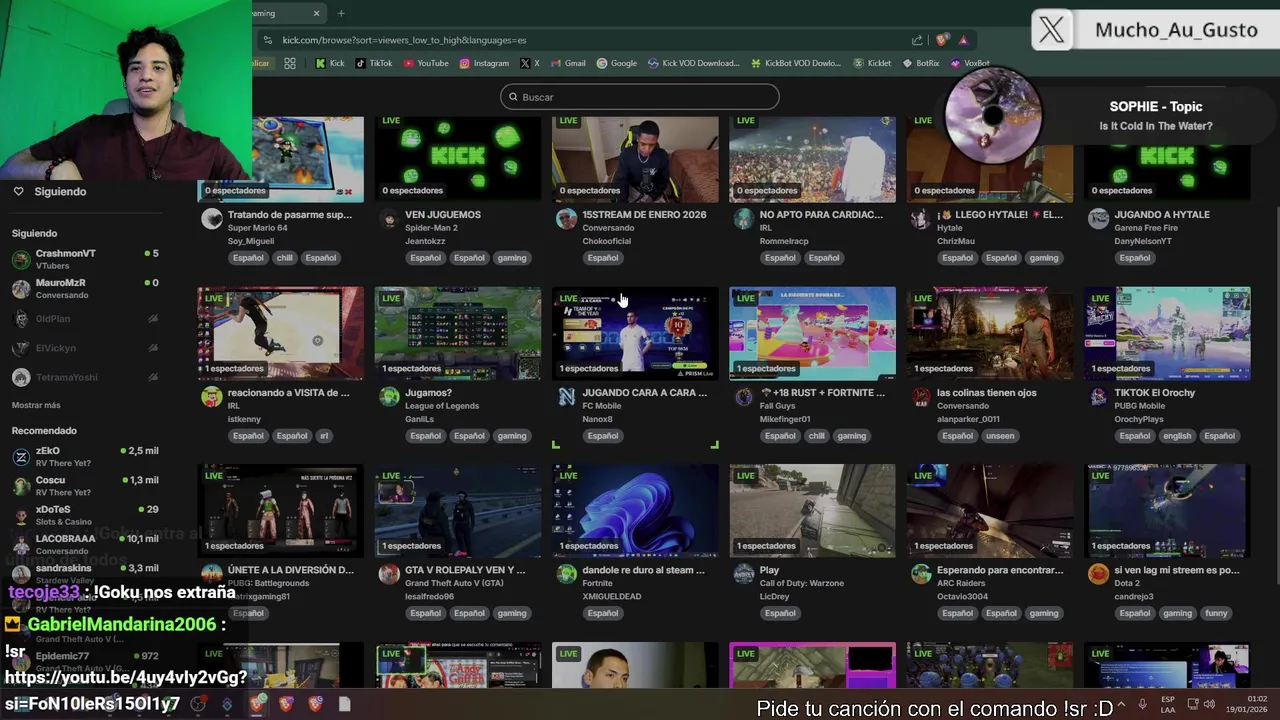Screen dimensions: 1280x720
Task: Click the heart icon next to Siguiendo
Action: click(x=18, y=191)
